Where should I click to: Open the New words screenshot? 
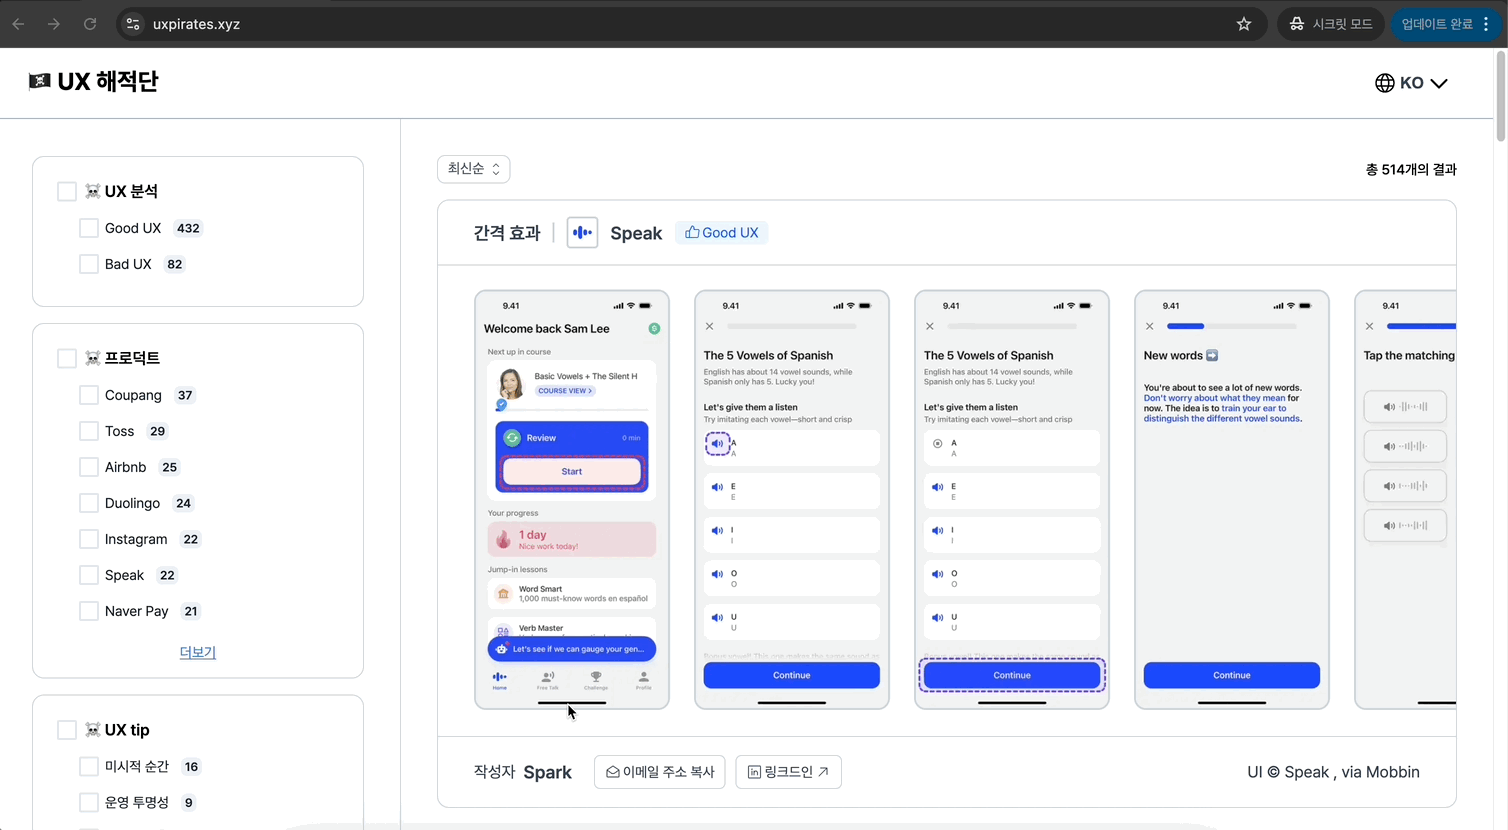[1232, 500]
